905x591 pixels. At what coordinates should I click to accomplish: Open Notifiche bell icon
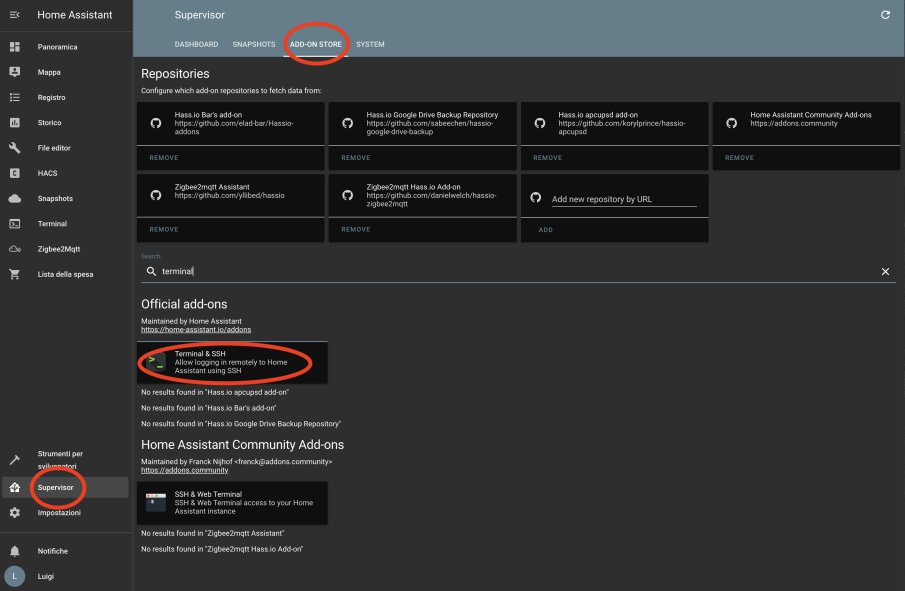tap(14, 551)
